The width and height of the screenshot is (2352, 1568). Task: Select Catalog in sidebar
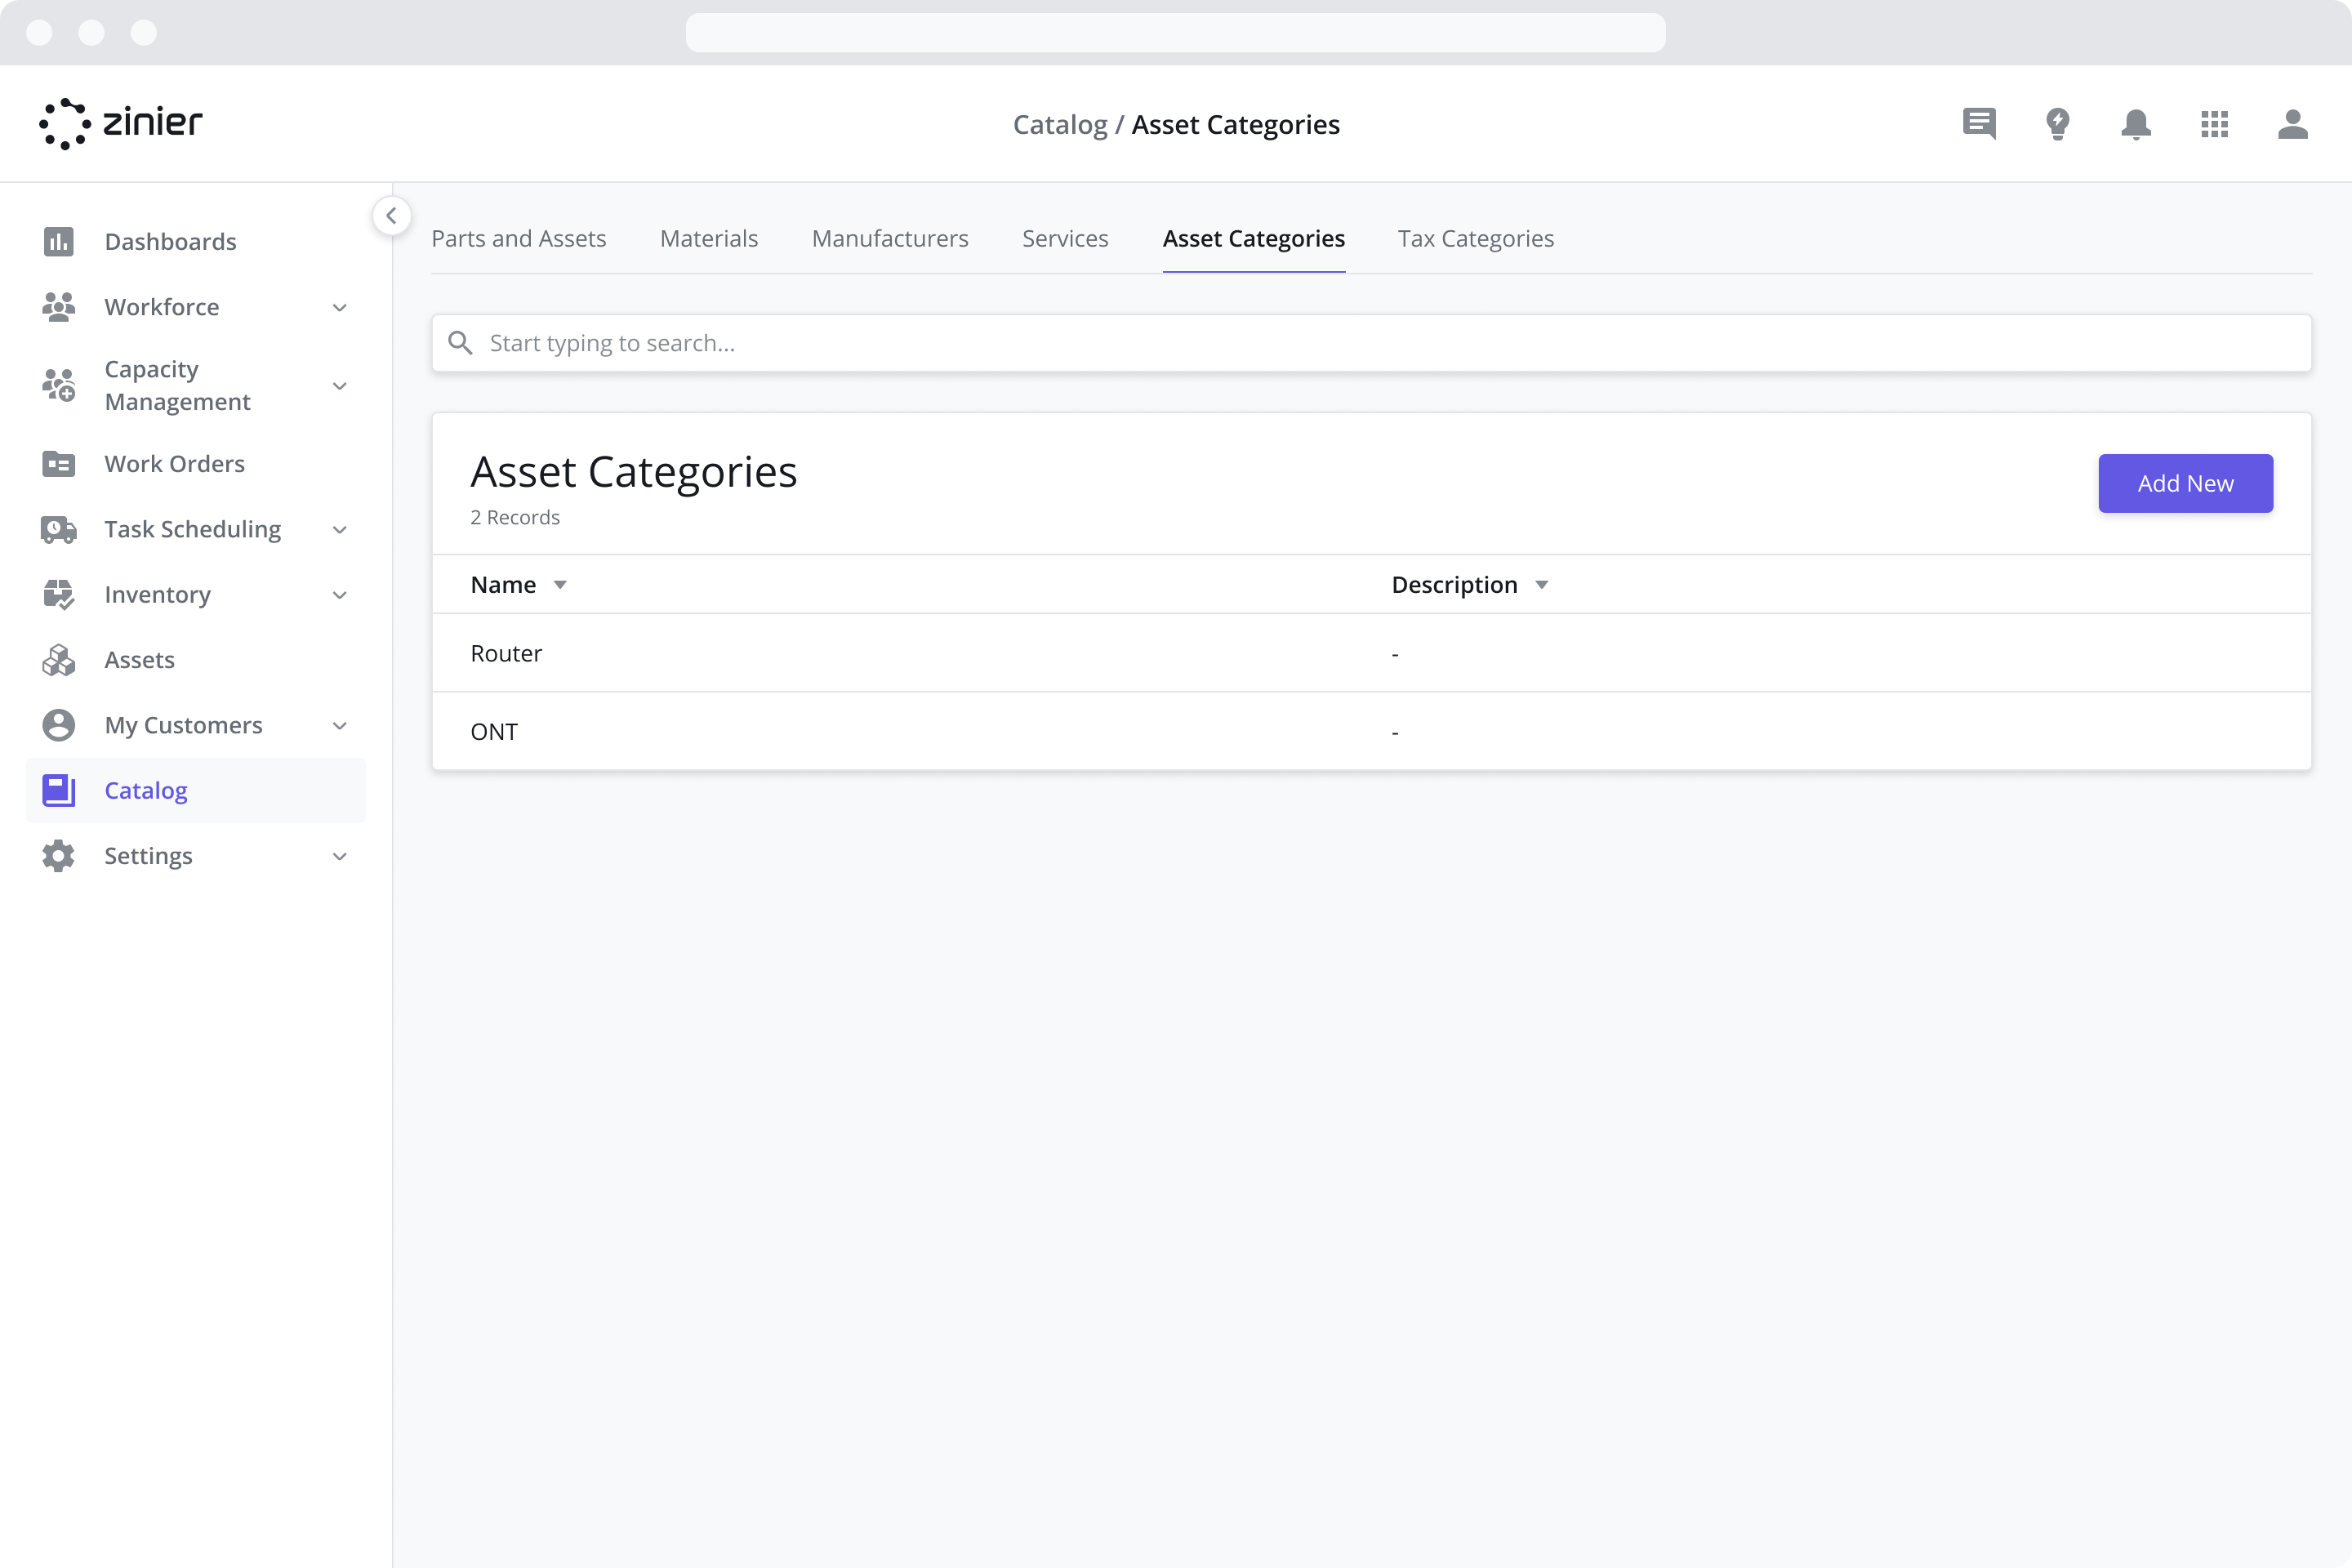click(196, 790)
